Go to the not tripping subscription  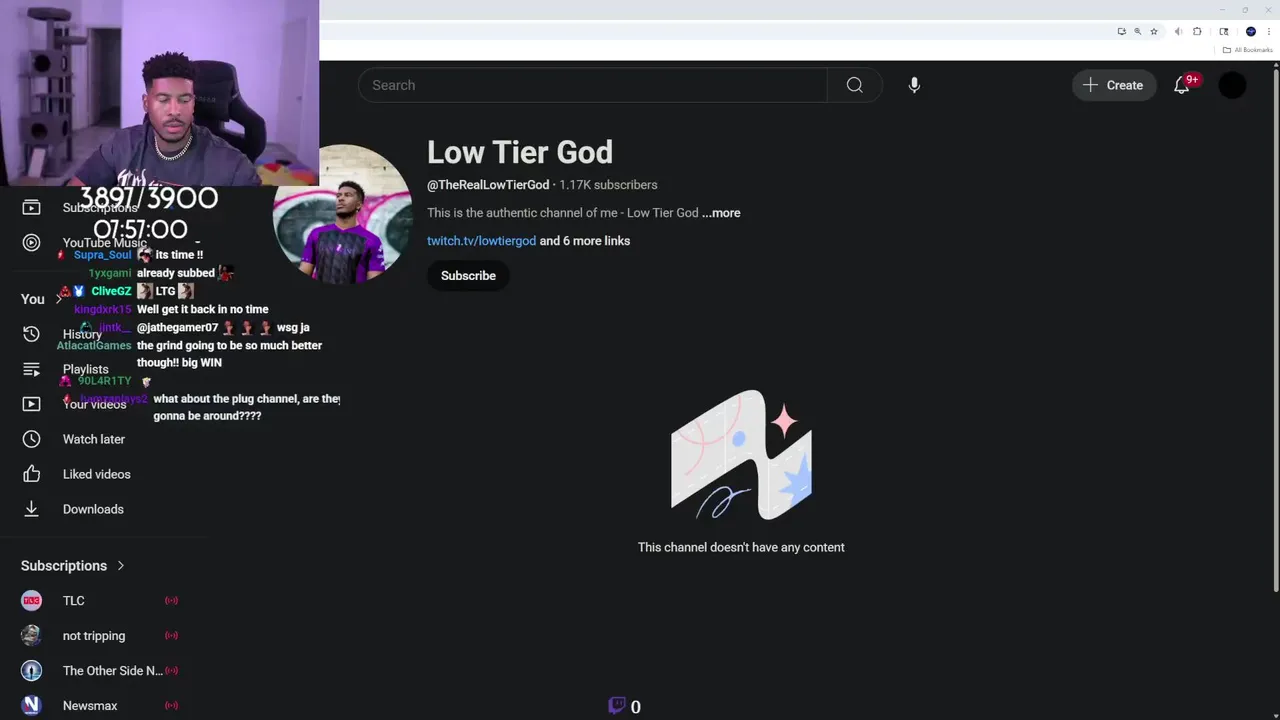coord(94,636)
